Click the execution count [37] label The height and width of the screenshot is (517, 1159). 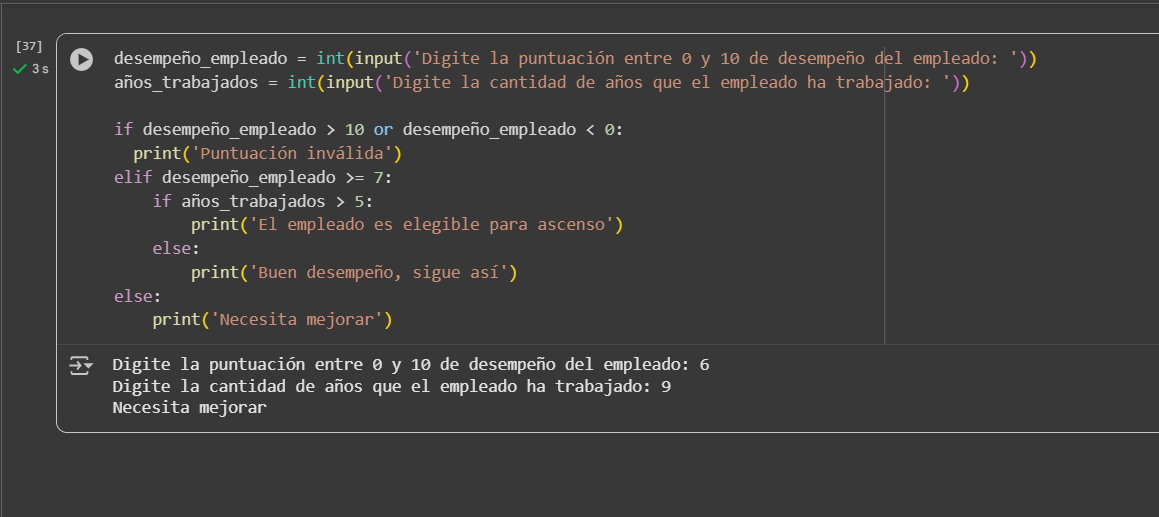(x=29, y=47)
